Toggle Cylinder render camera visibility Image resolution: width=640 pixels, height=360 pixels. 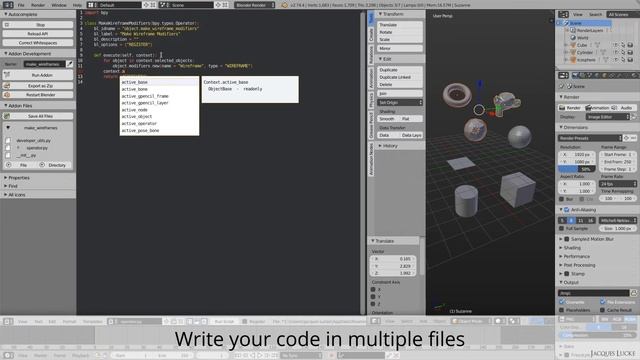630,52
